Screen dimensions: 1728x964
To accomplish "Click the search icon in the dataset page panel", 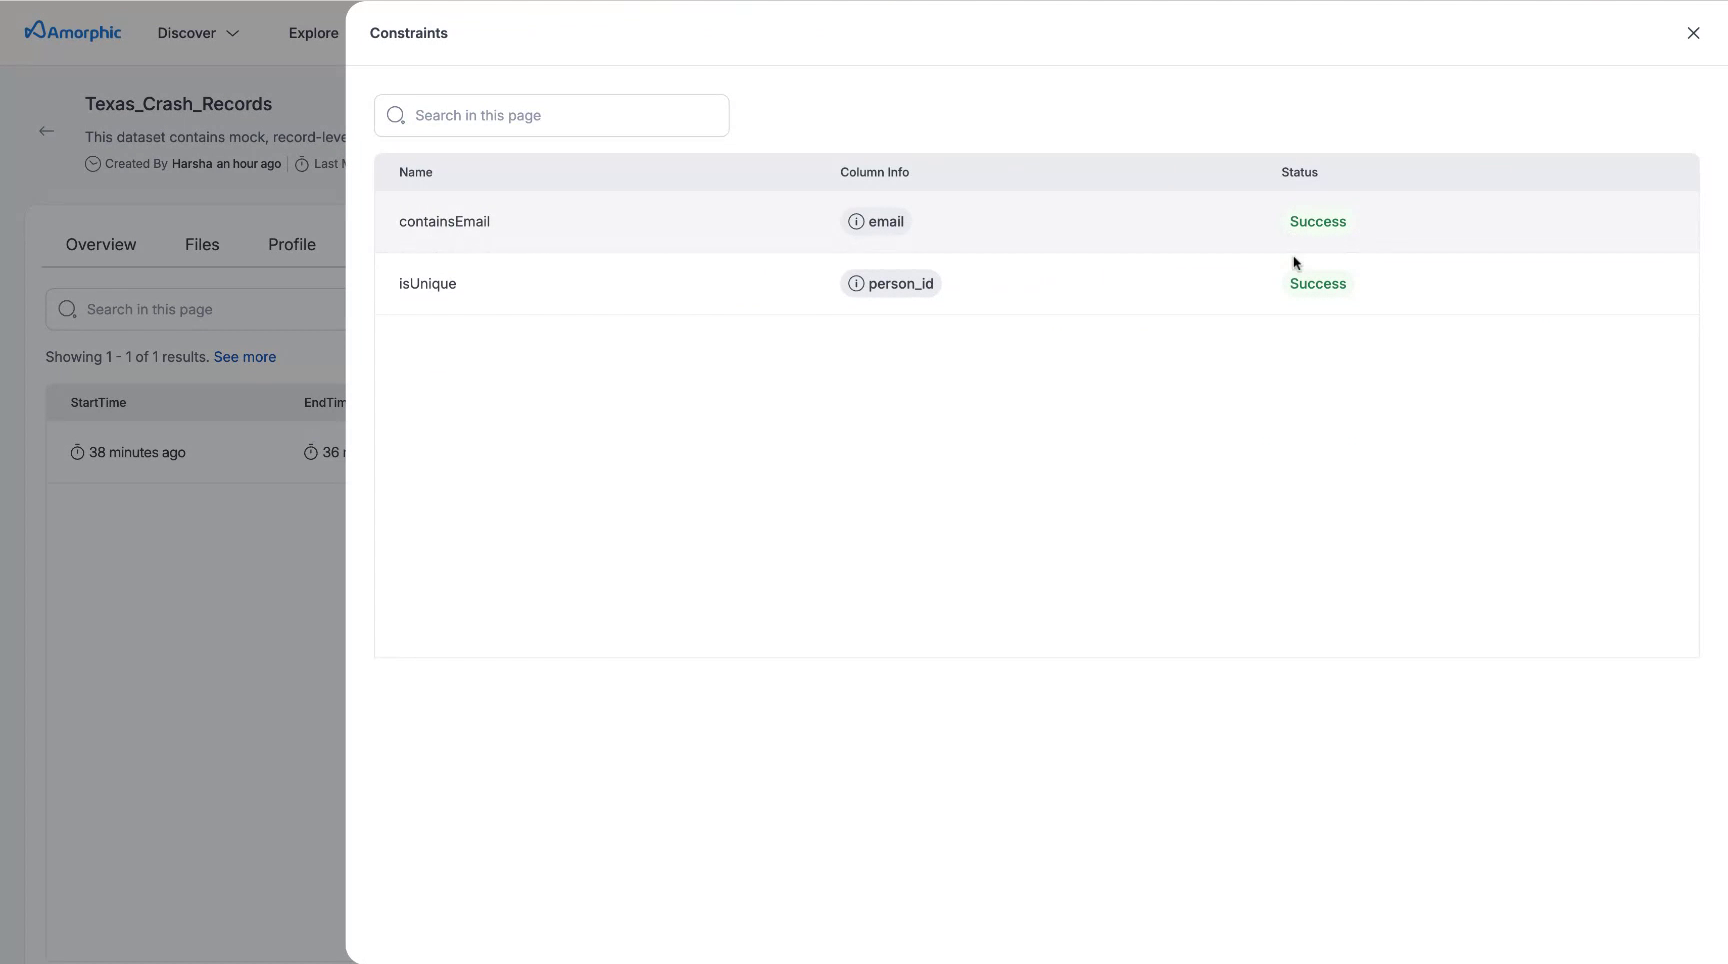I will tap(67, 309).
